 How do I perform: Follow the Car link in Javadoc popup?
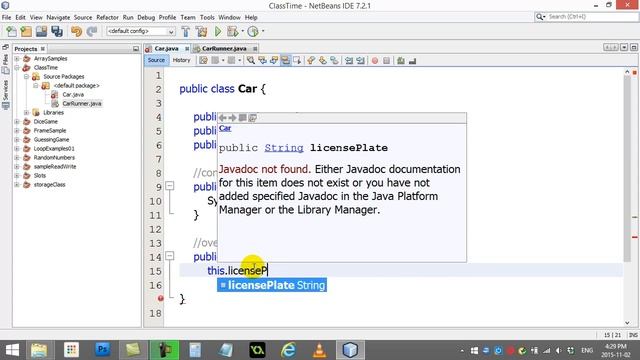tap(225, 128)
